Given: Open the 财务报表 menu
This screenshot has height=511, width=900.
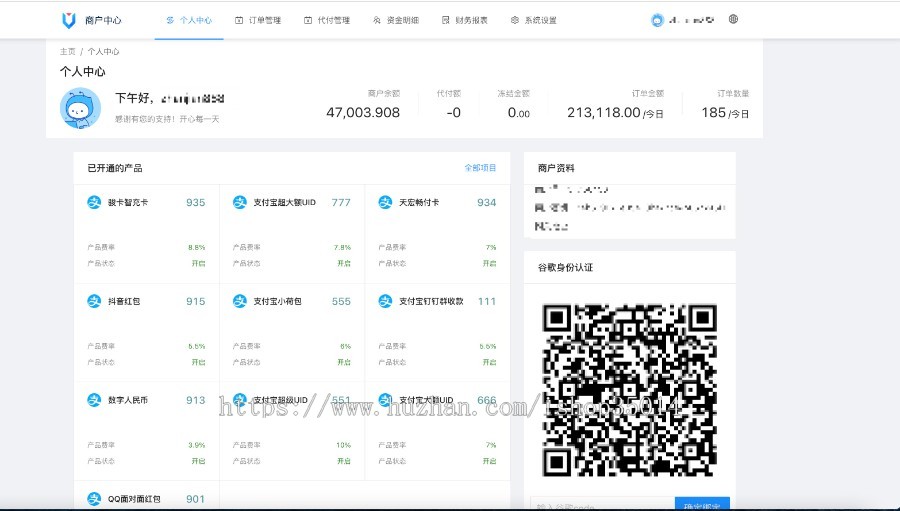Looking at the screenshot, I should click(x=464, y=20).
